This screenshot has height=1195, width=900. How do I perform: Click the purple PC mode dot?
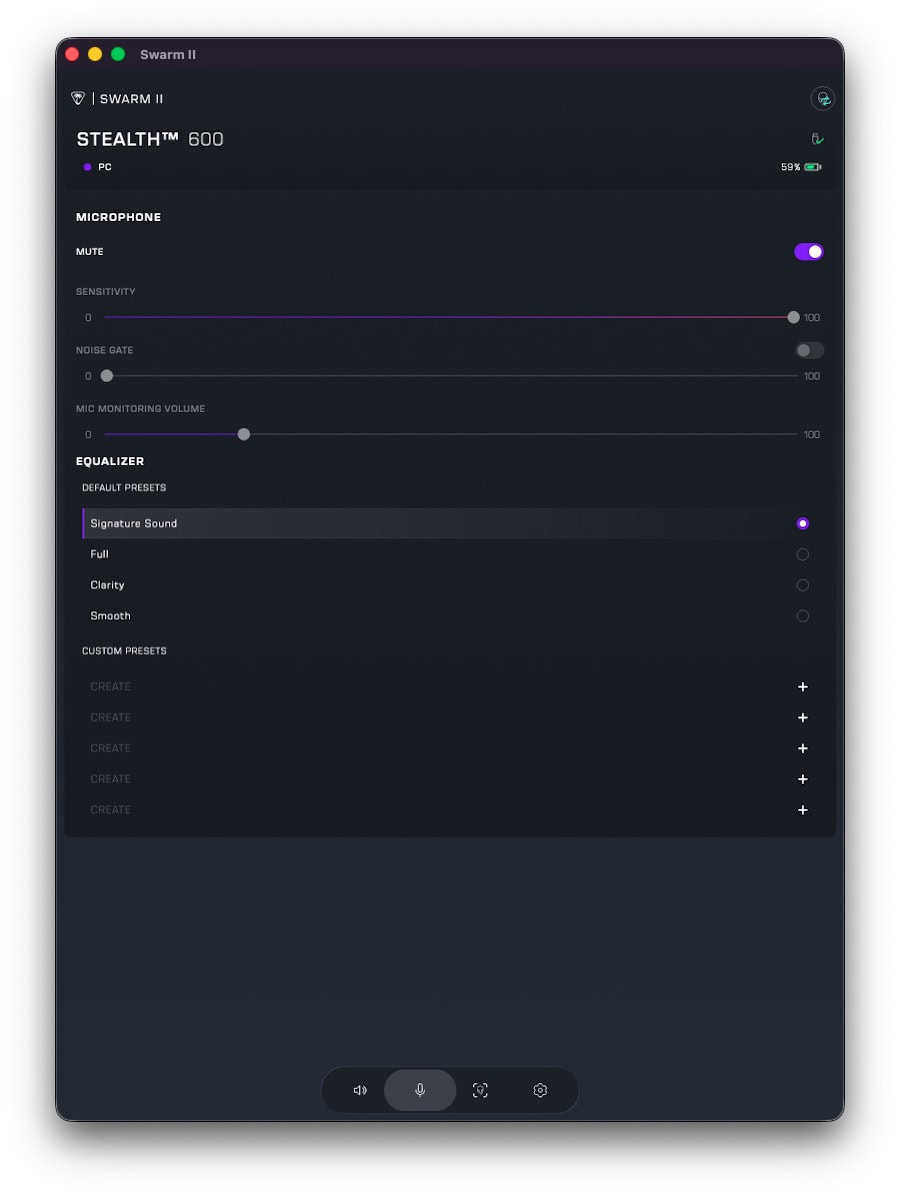88,167
